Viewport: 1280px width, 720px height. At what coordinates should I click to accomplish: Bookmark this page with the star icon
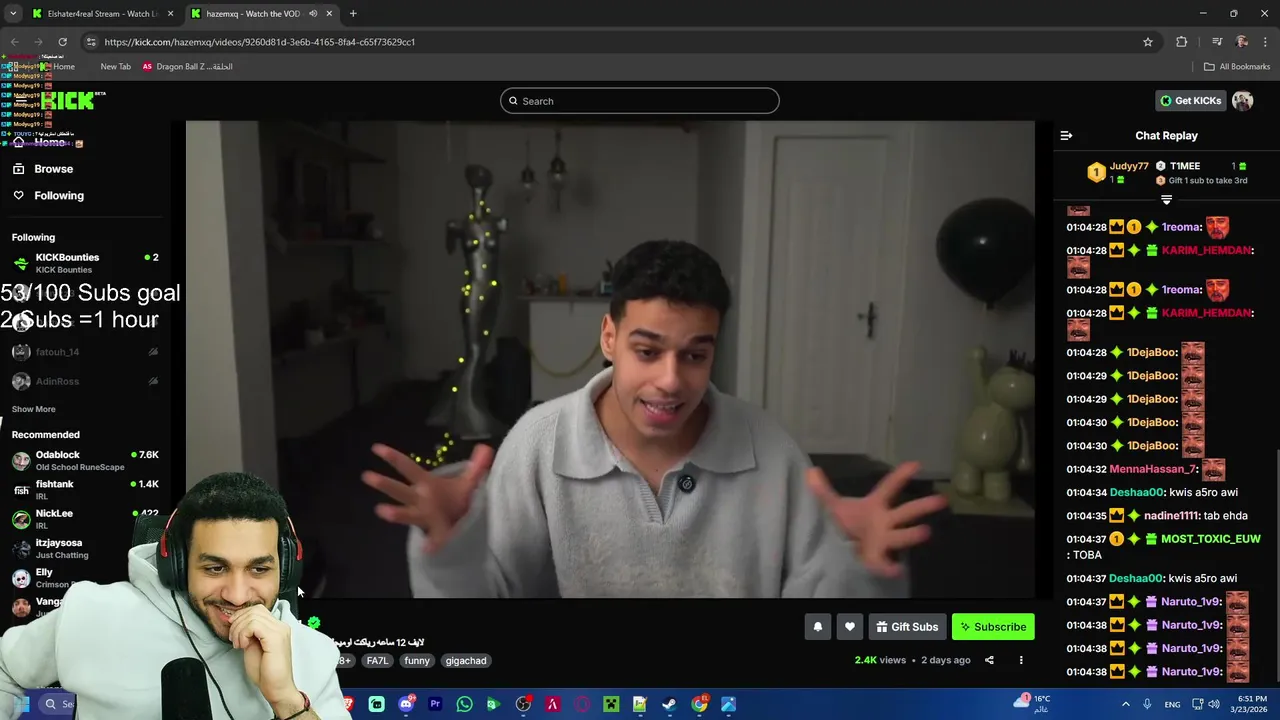1148,42
